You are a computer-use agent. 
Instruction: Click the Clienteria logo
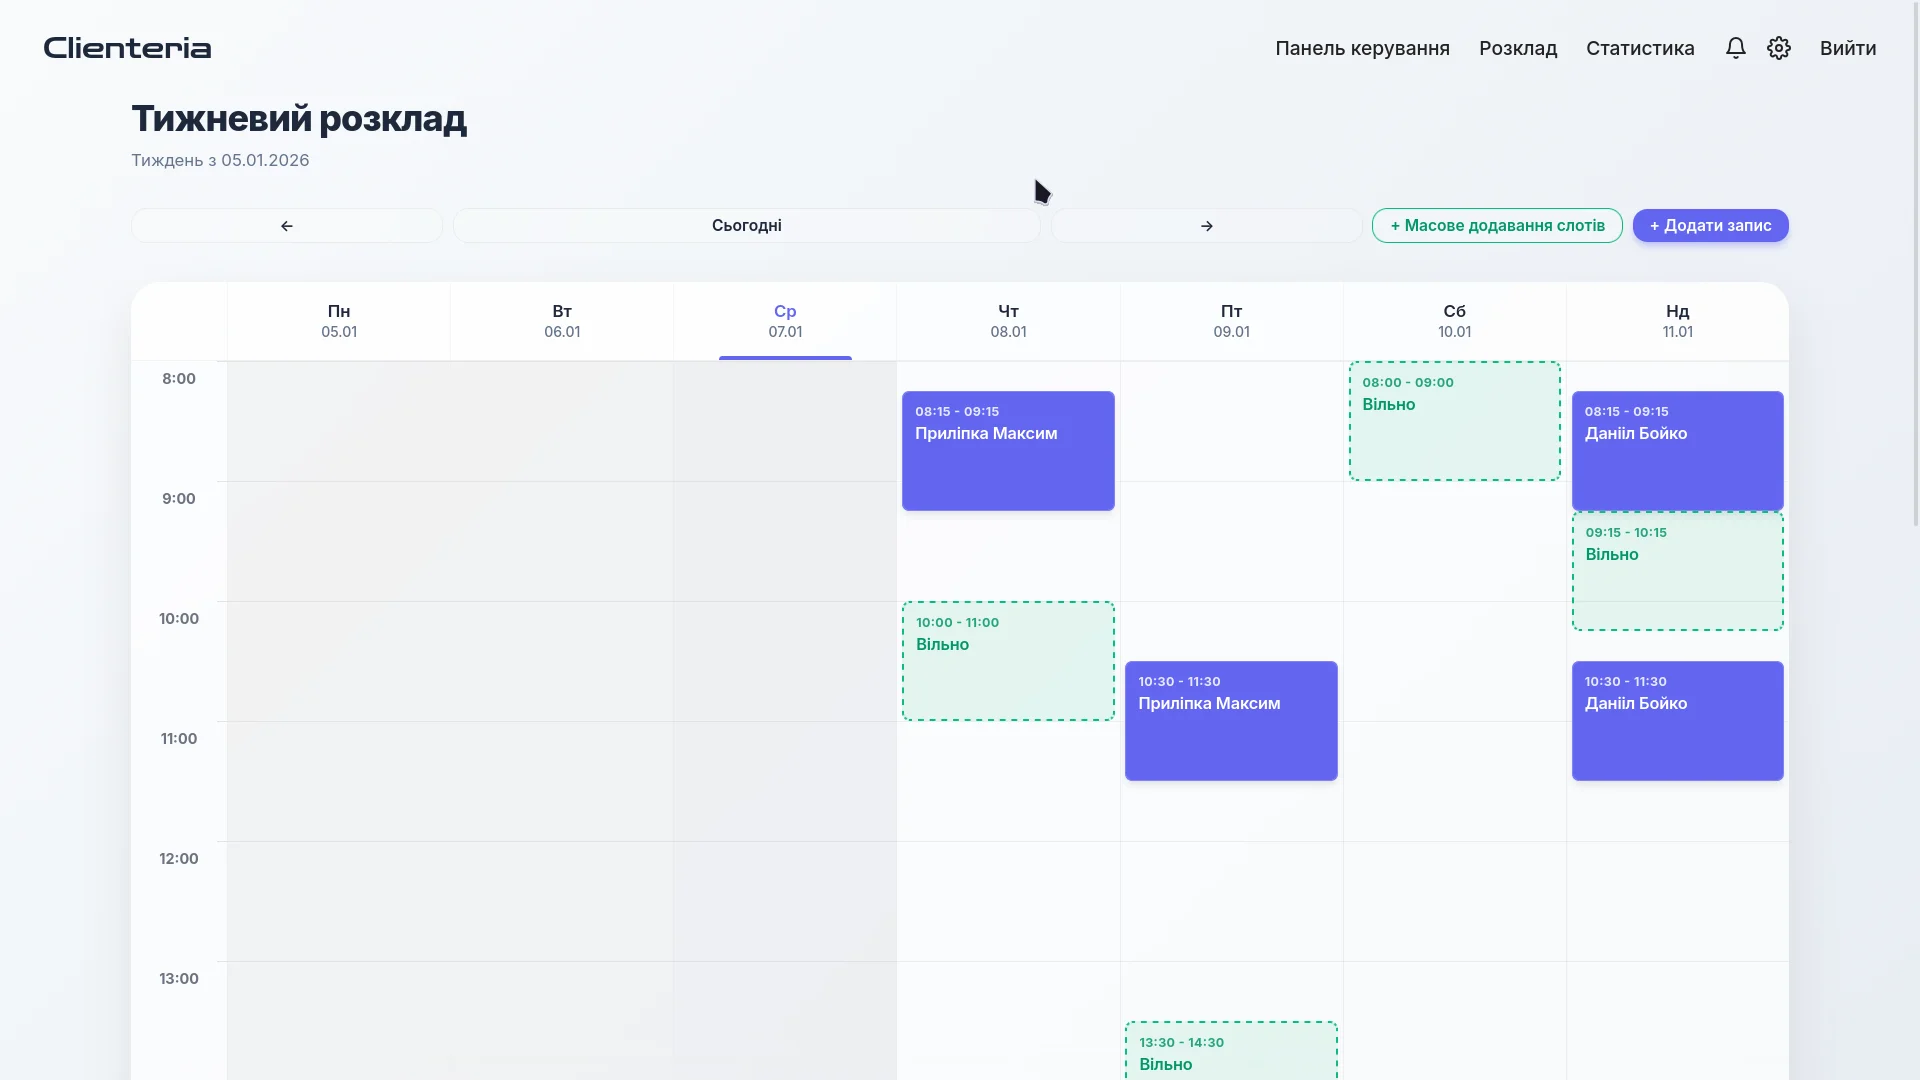[126, 47]
